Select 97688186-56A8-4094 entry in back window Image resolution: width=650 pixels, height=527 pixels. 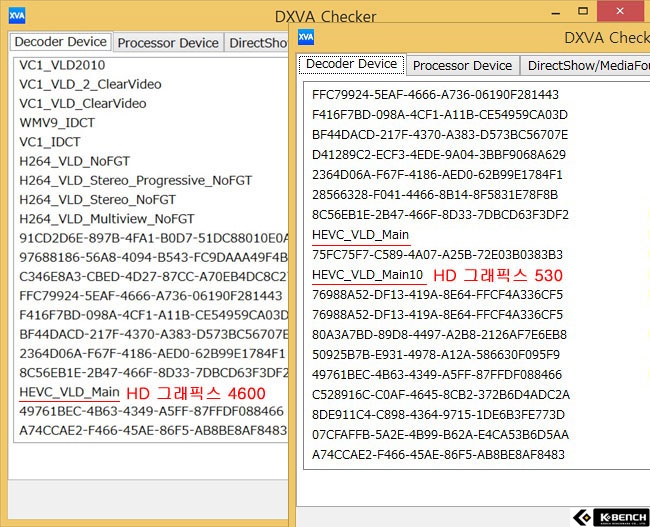(154, 257)
